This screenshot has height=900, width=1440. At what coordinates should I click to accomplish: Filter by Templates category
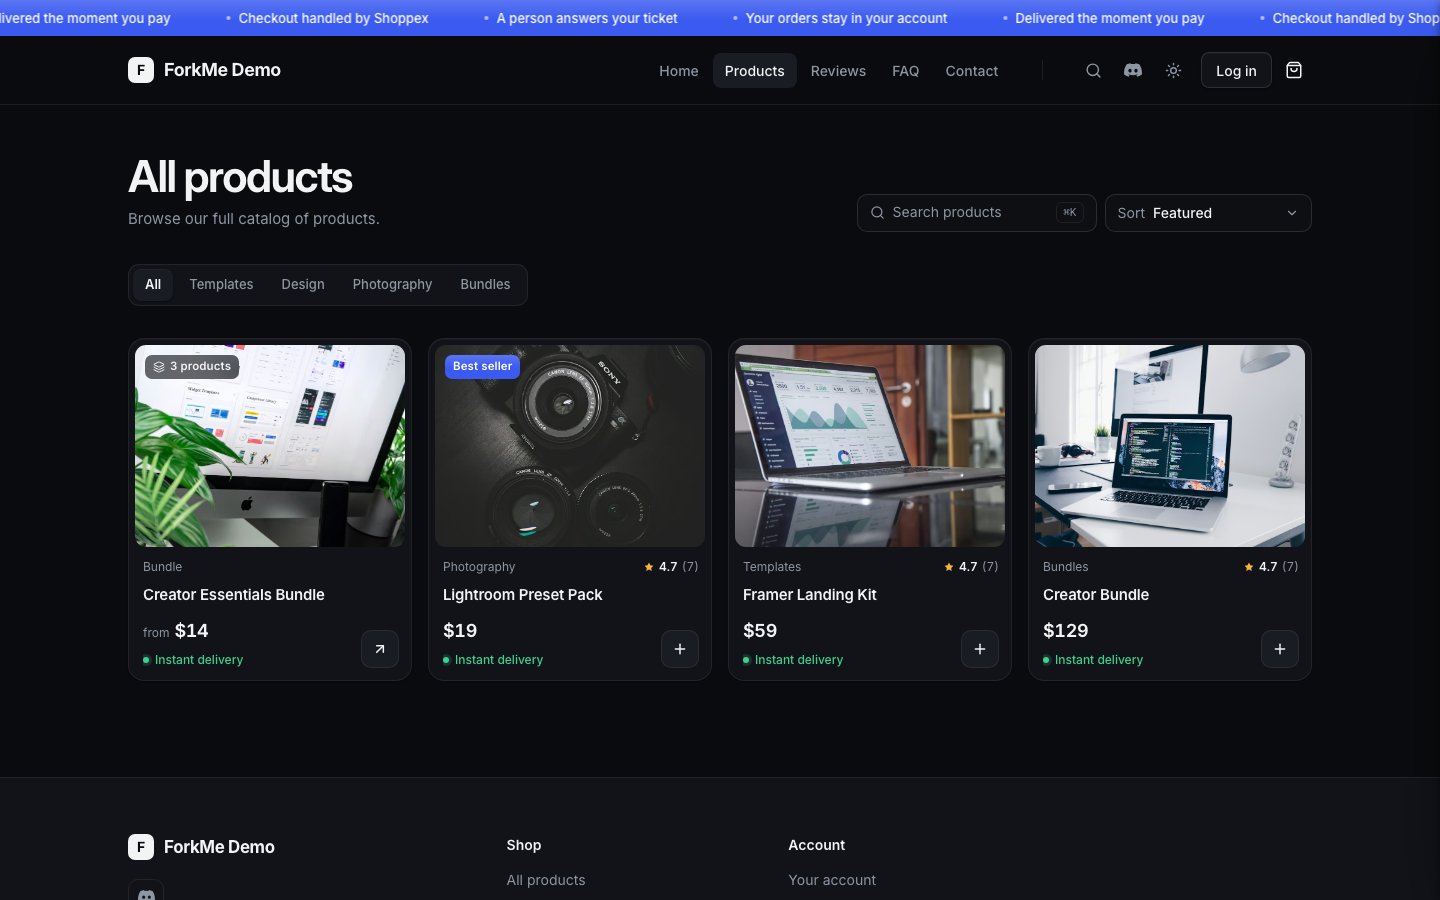pos(221,284)
